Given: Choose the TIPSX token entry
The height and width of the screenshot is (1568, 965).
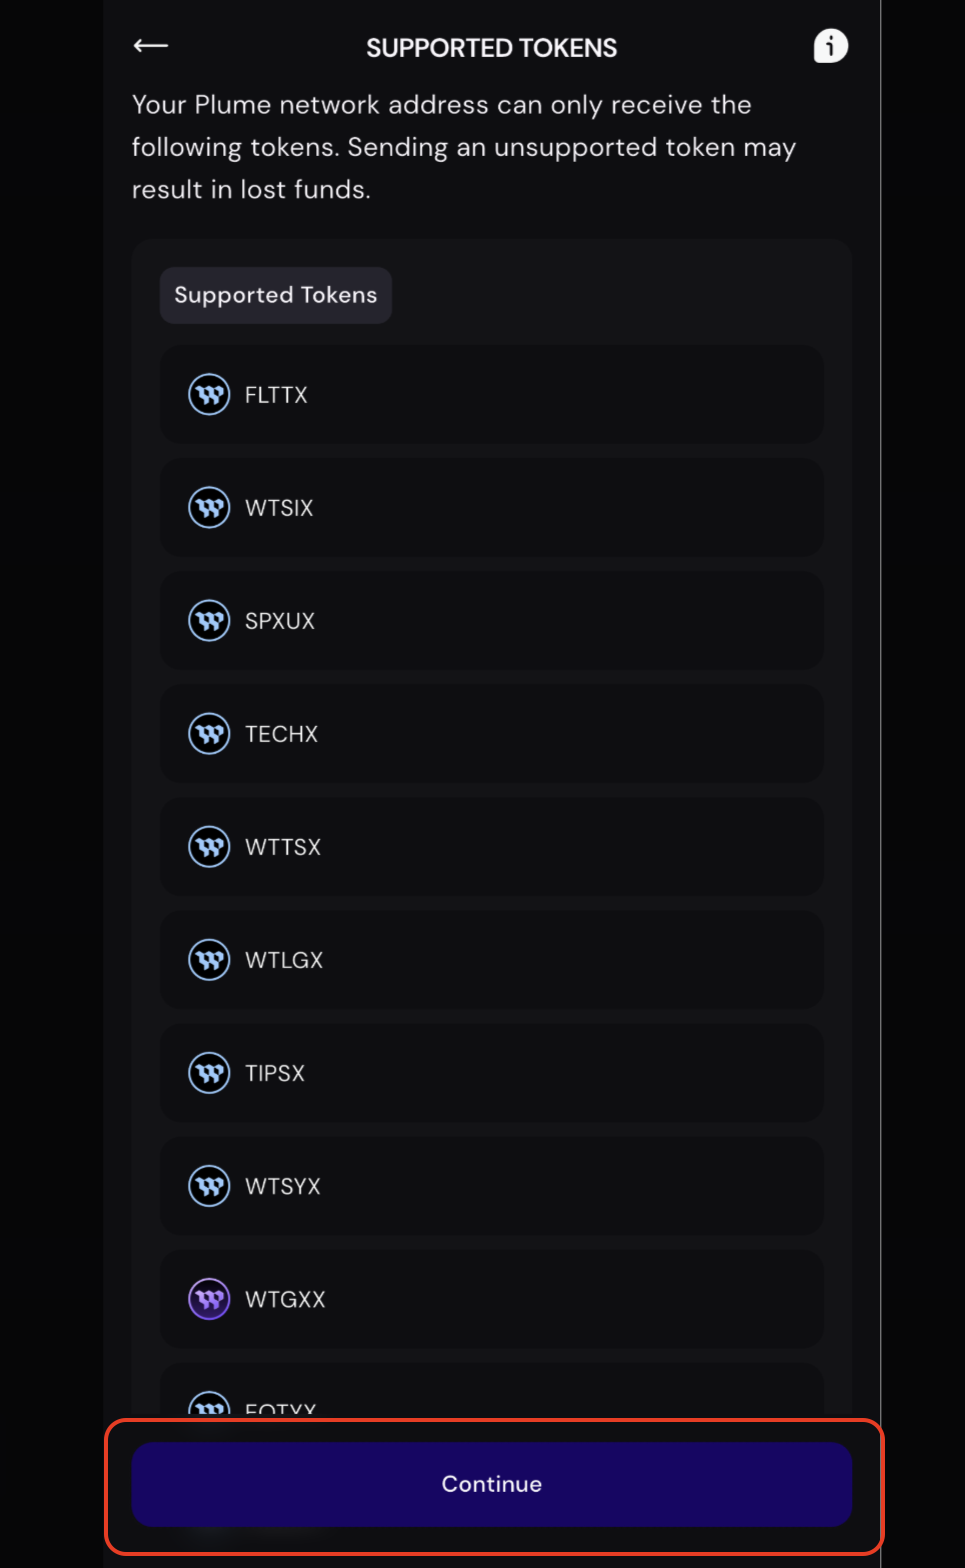Looking at the screenshot, I should [492, 1073].
